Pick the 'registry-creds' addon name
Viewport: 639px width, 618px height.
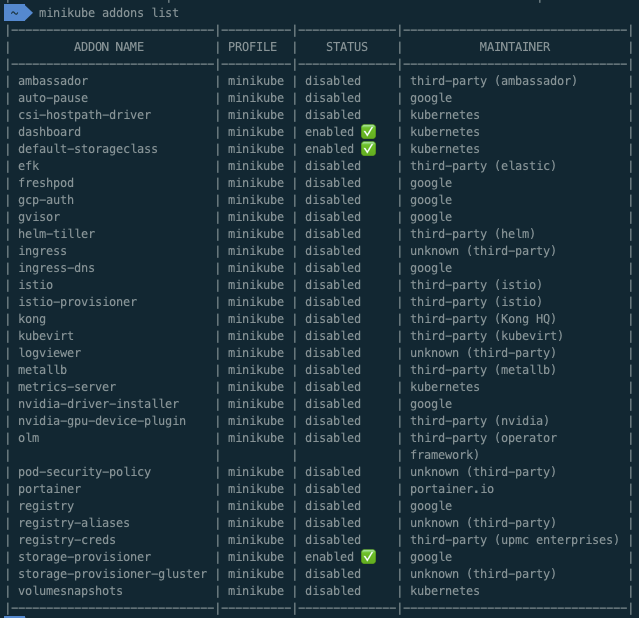click(67, 540)
